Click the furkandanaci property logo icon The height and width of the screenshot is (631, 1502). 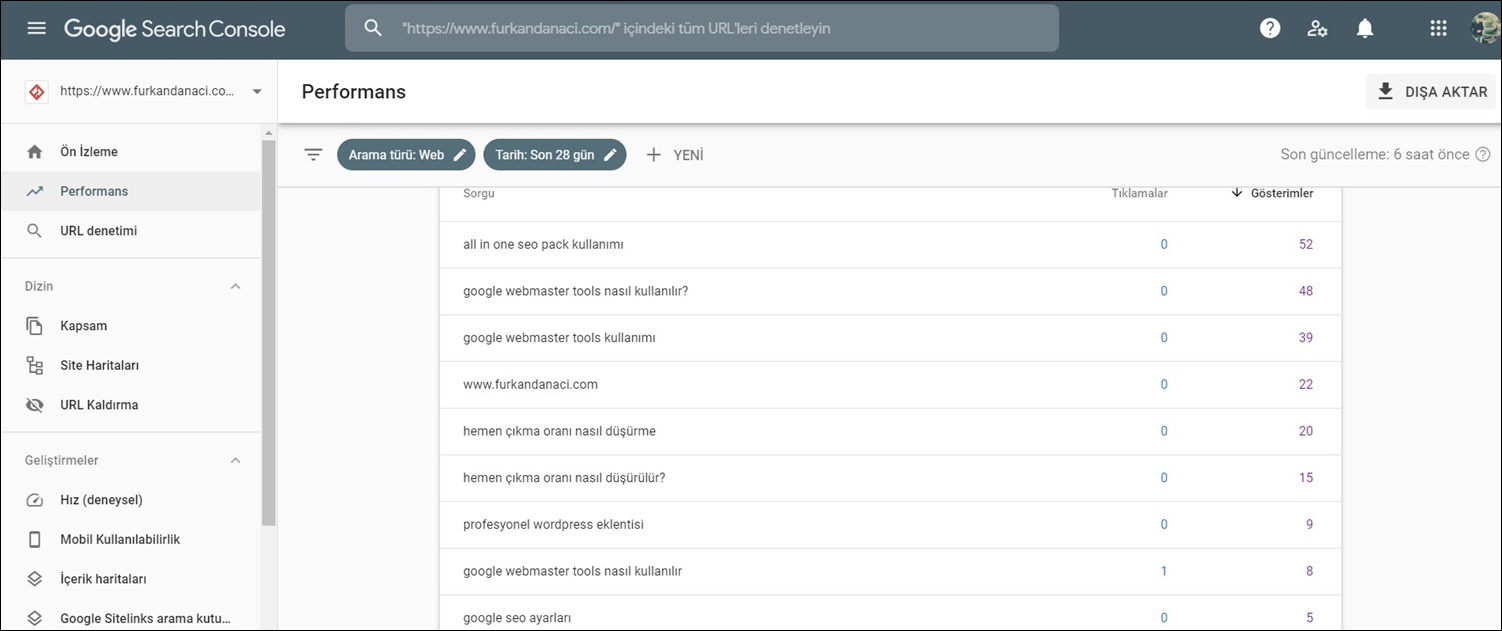pyautogui.click(x=36, y=91)
